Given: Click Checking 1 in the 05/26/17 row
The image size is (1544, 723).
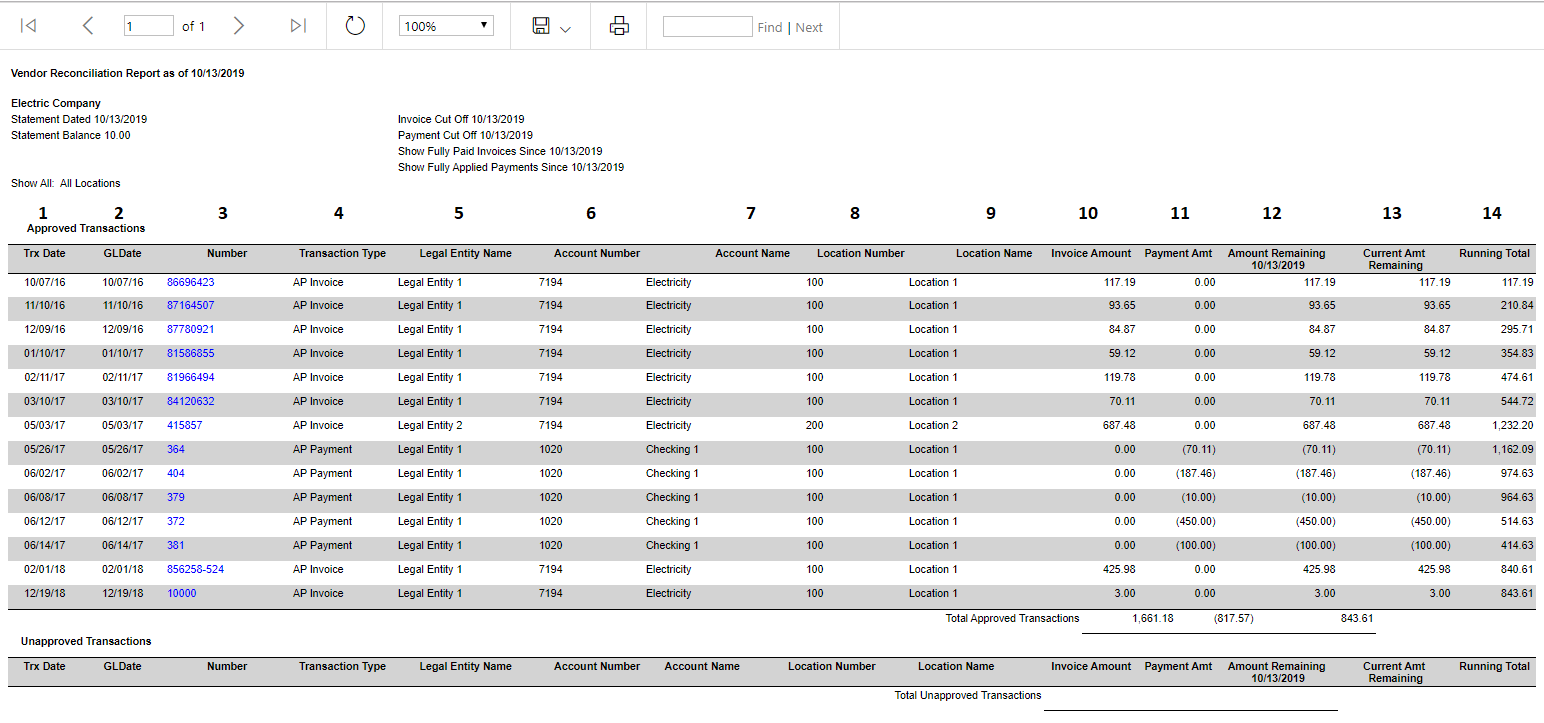Looking at the screenshot, I should click(672, 450).
